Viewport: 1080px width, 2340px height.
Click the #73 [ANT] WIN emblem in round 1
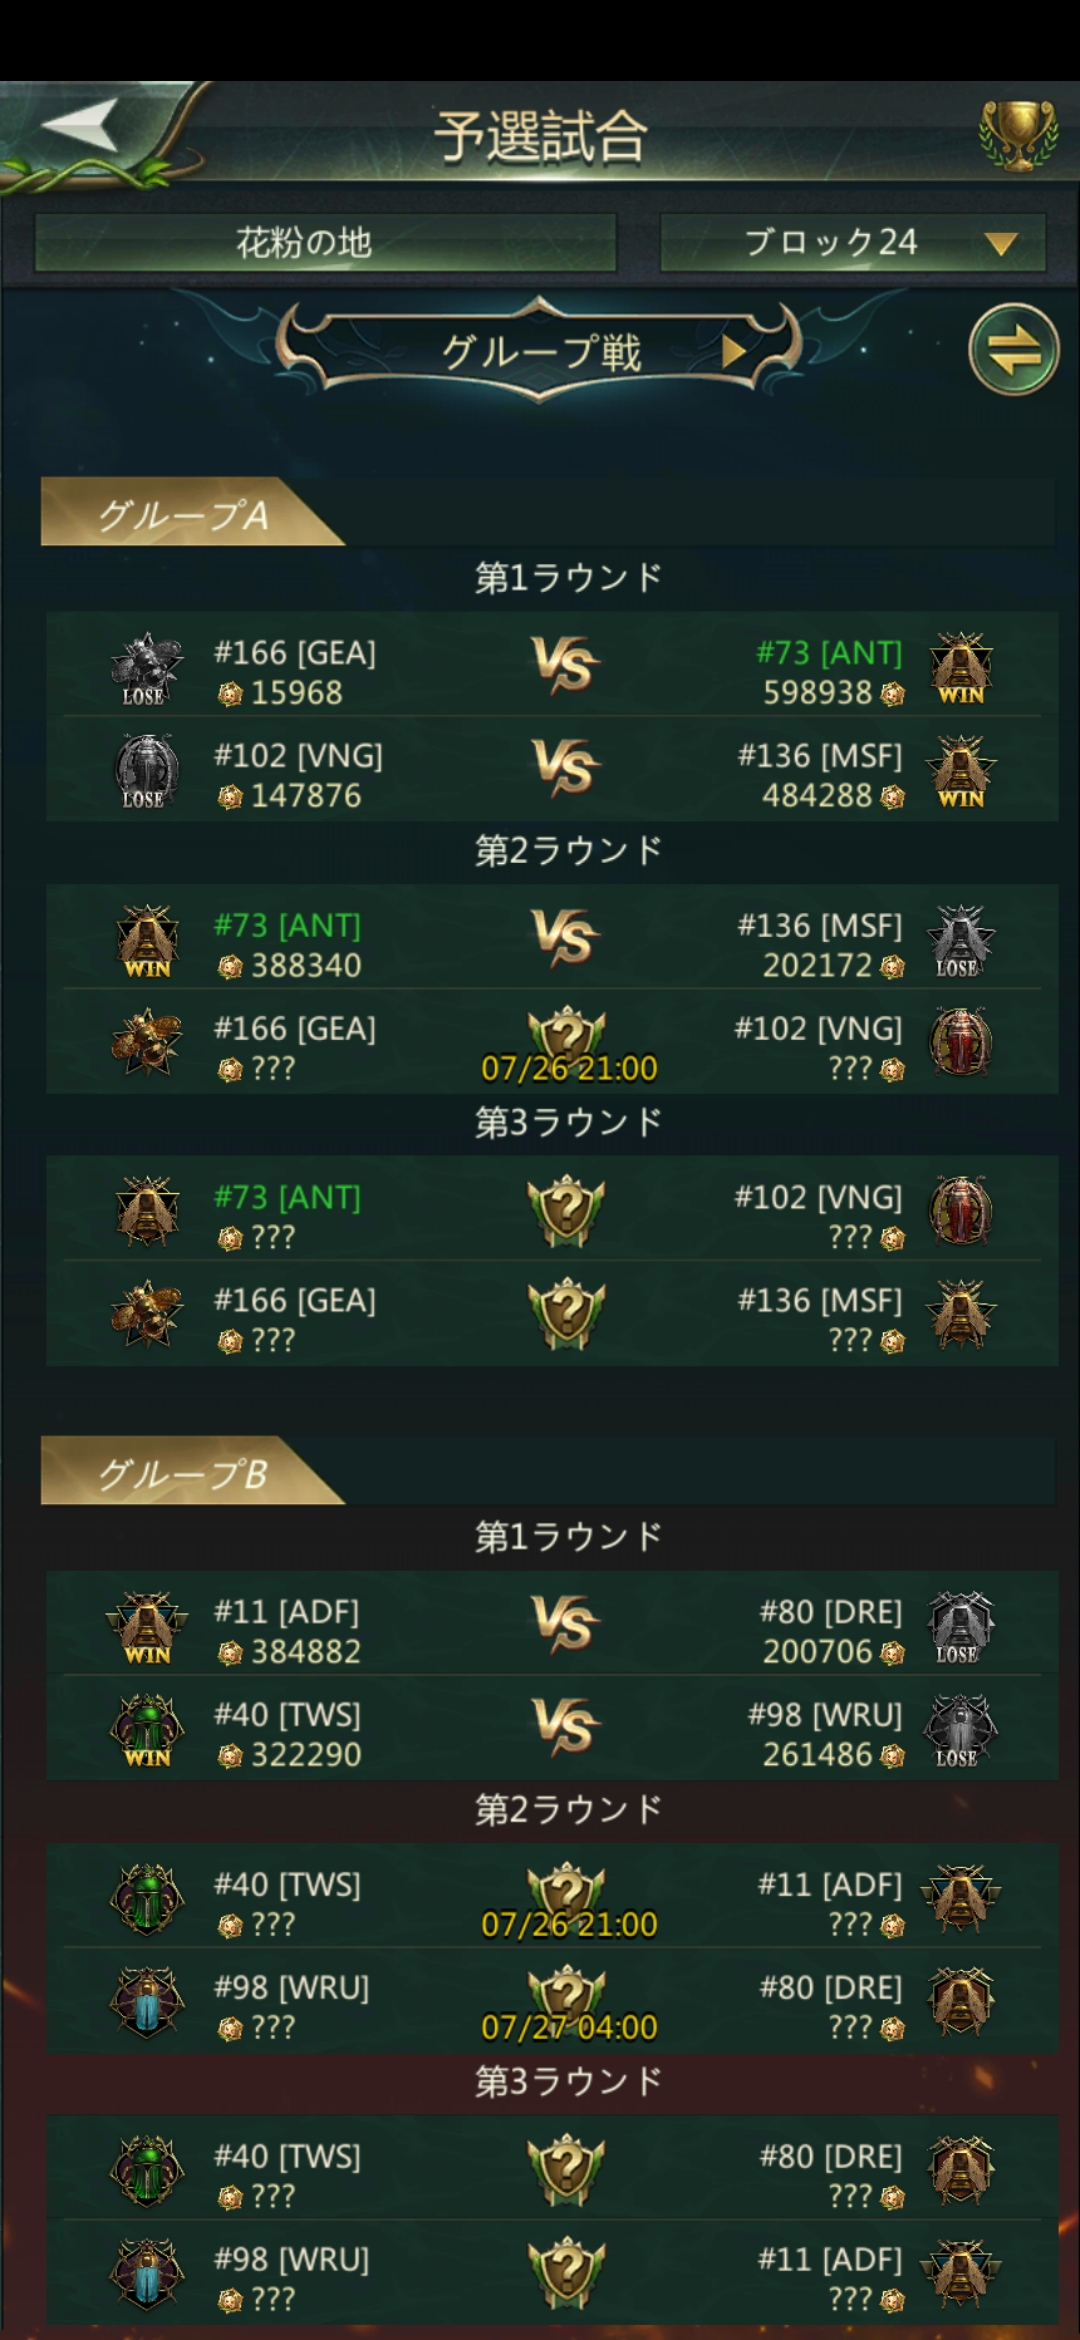(x=961, y=668)
